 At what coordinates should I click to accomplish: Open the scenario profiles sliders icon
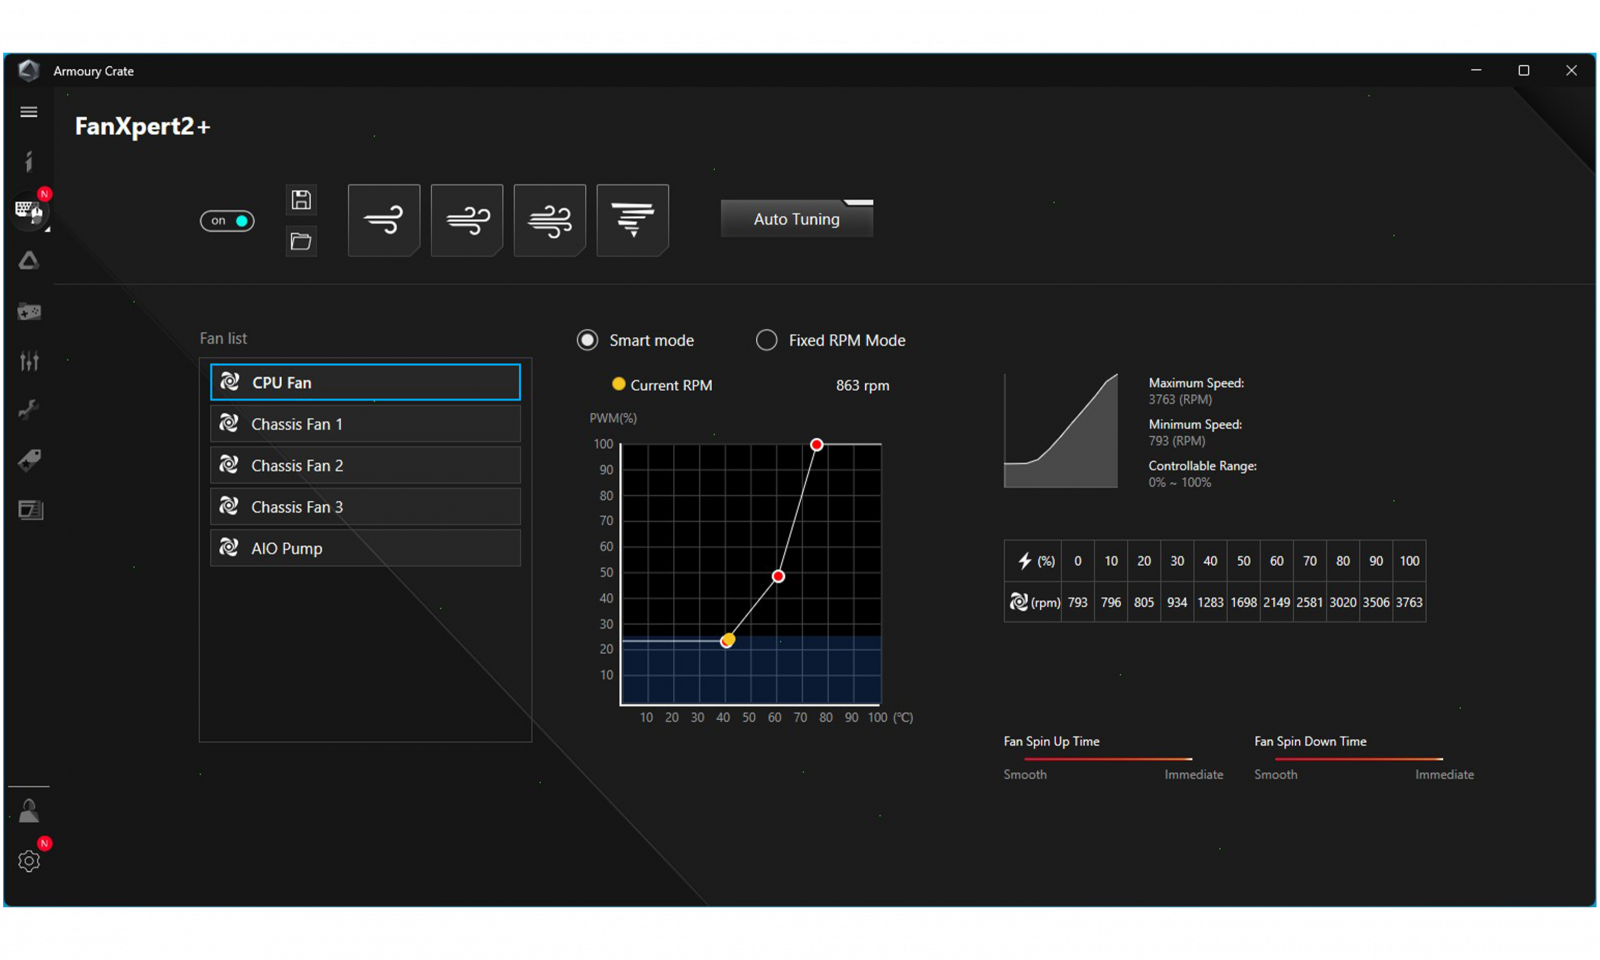(29, 361)
